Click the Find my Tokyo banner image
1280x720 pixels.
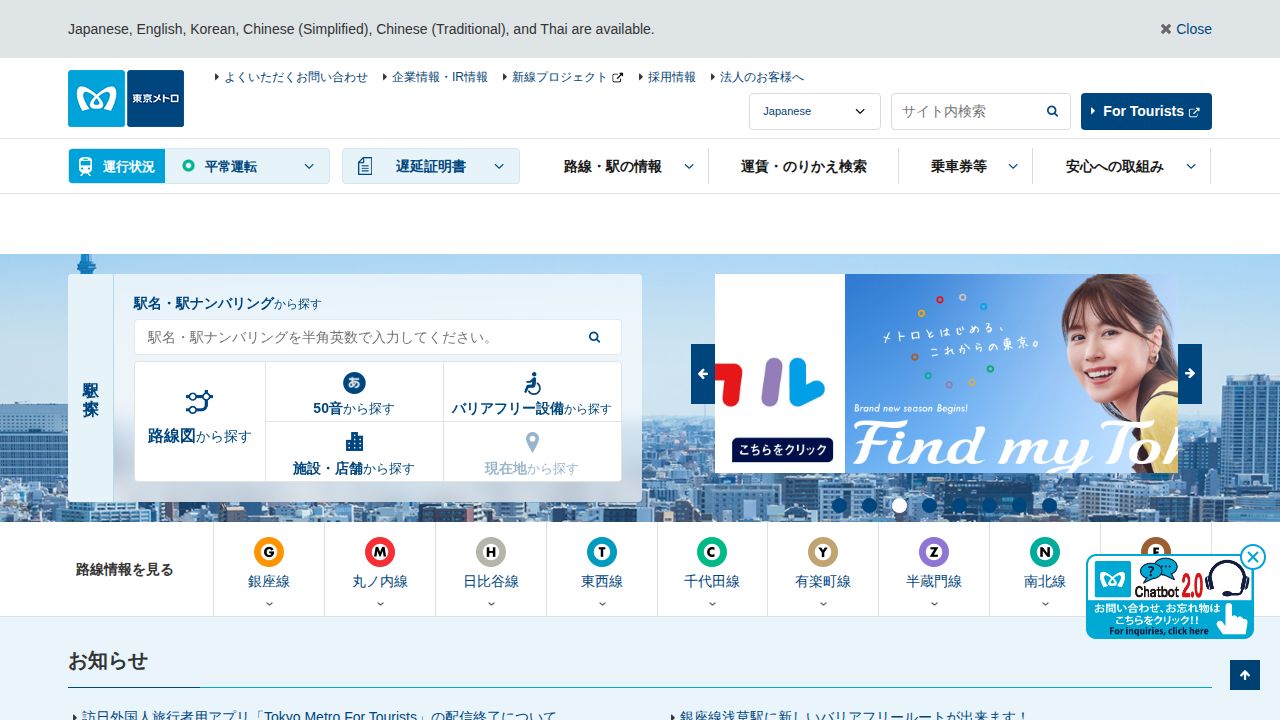[1011, 374]
